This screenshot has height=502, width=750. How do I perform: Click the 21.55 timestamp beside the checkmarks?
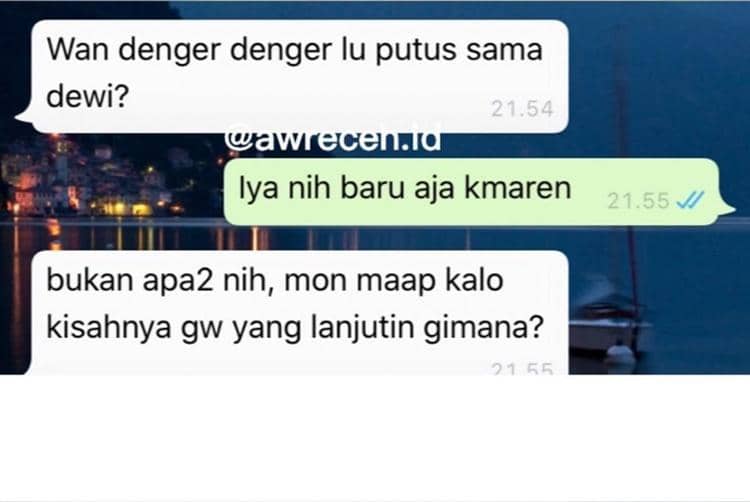click(x=638, y=200)
